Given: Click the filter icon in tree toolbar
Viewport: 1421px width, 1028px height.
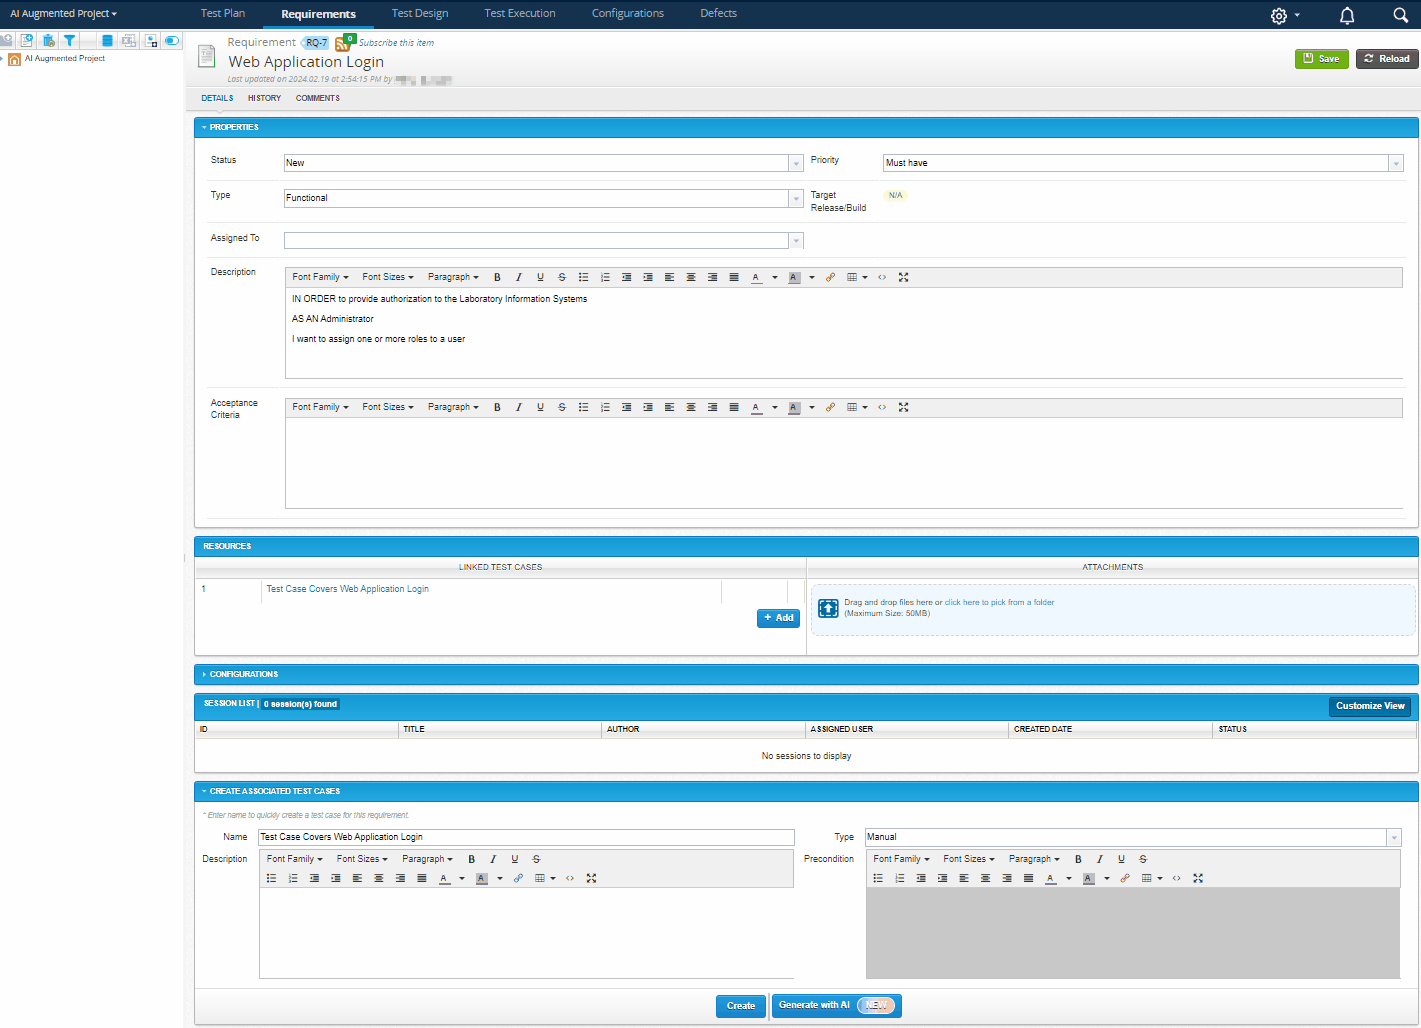Looking at the screenshot, I should 69,41.
